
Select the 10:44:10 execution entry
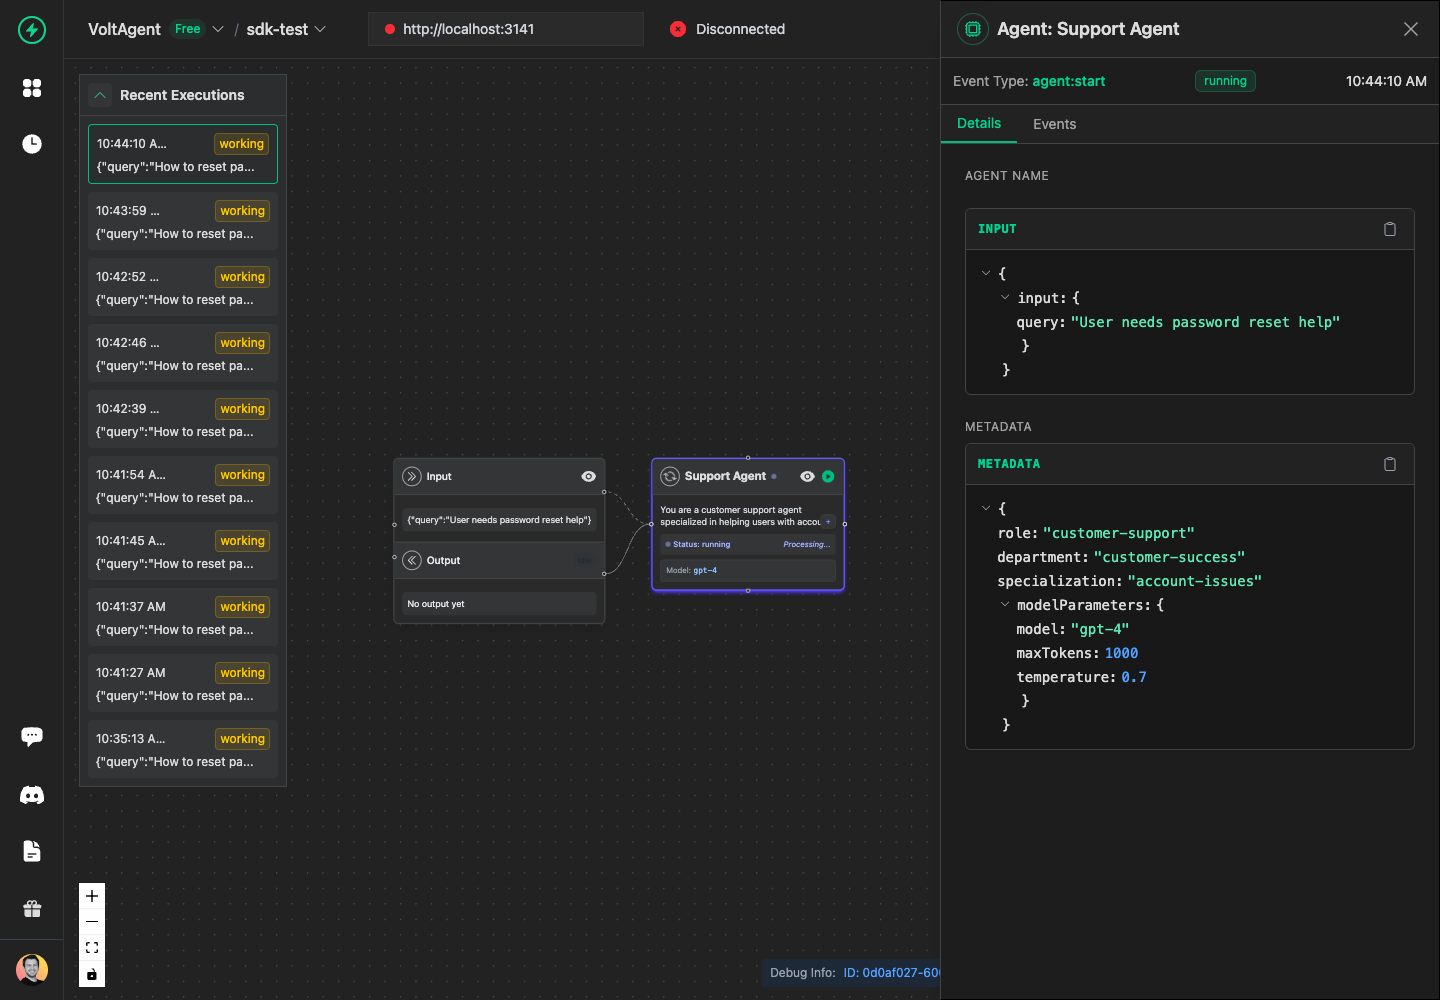(183, 154)
